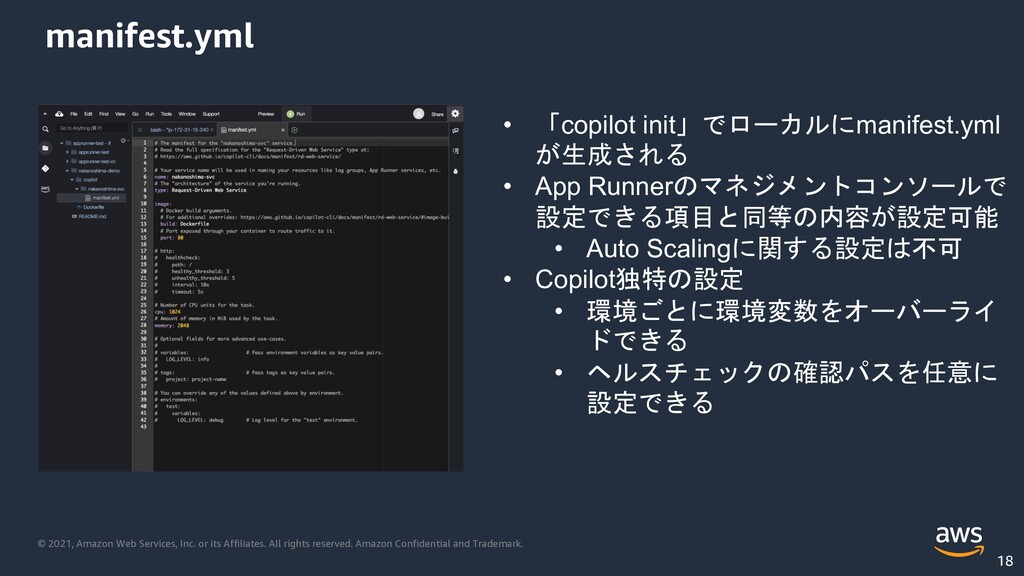The height and width of the screenshot is (576, 1024).
Task: Open Cloud9 preferences gear icon
Action: (455, 114)
